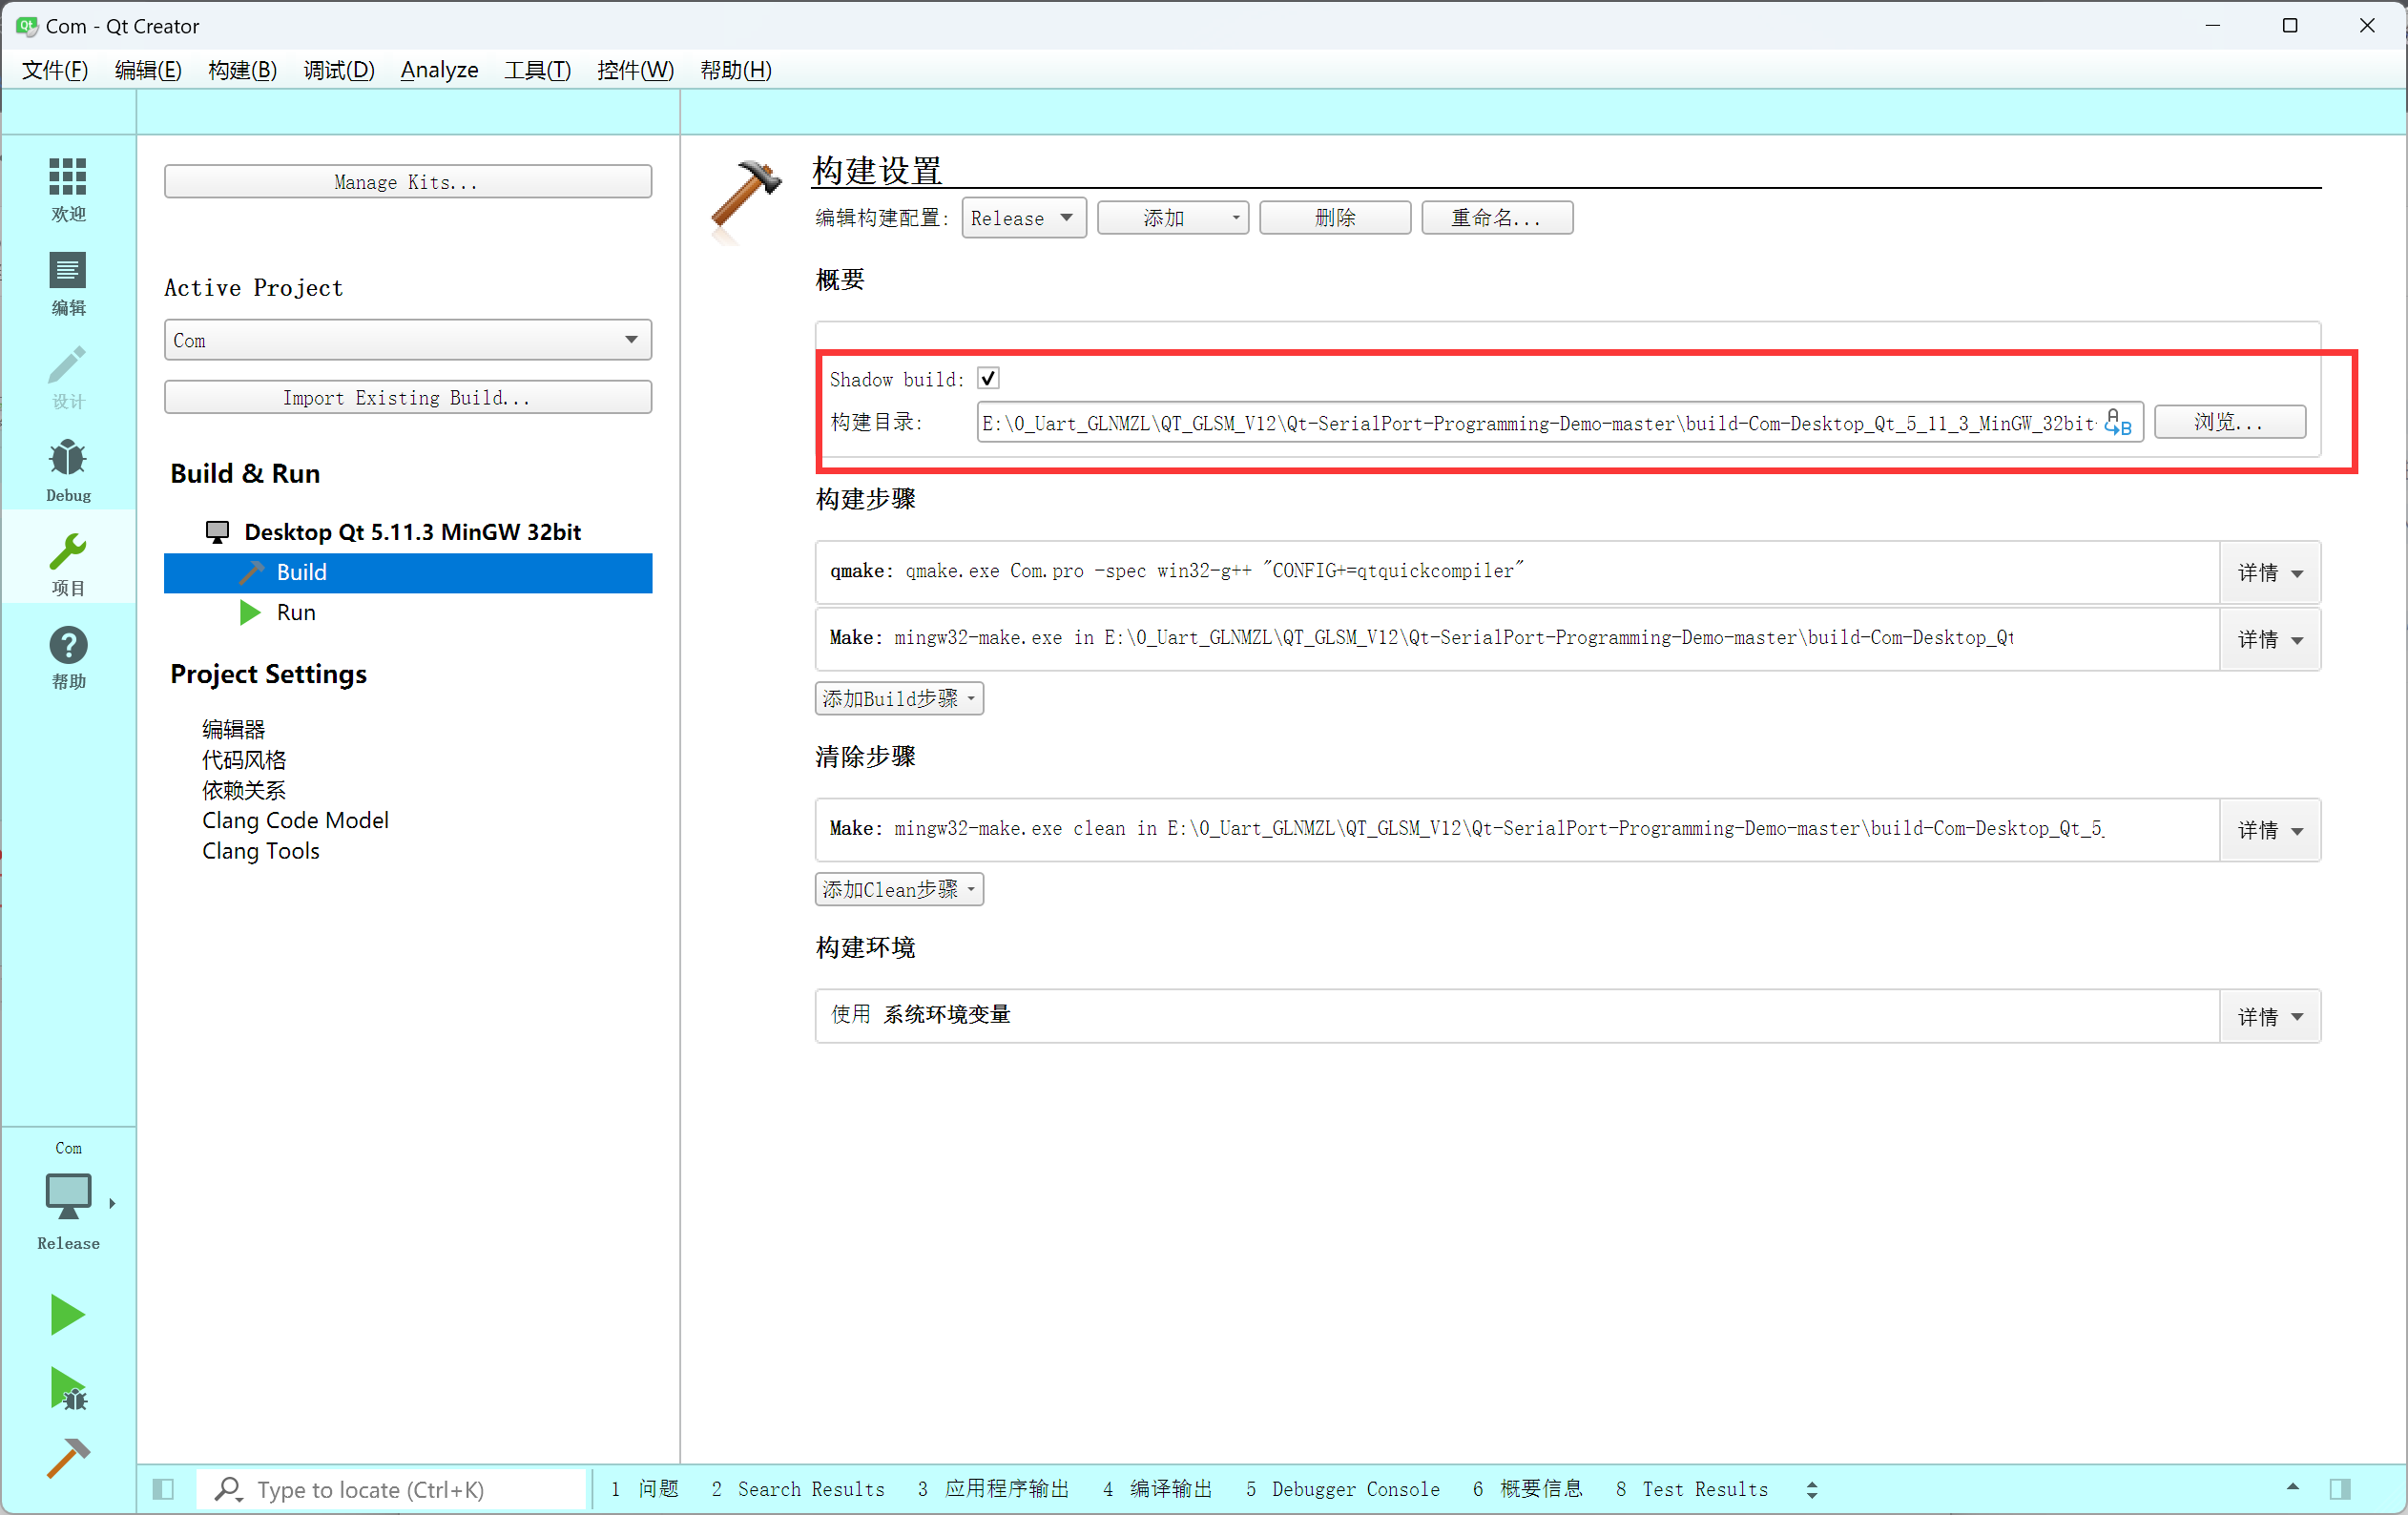Open the 1 问题 (Issues) pane
Screen dimensions: 2408x1515
coord(644,1489)
